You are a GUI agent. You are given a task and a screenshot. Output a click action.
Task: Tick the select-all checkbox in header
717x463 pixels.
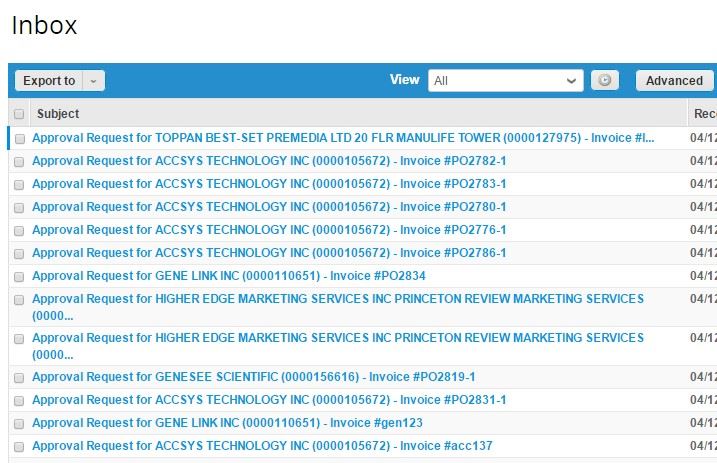pos(19,114)
